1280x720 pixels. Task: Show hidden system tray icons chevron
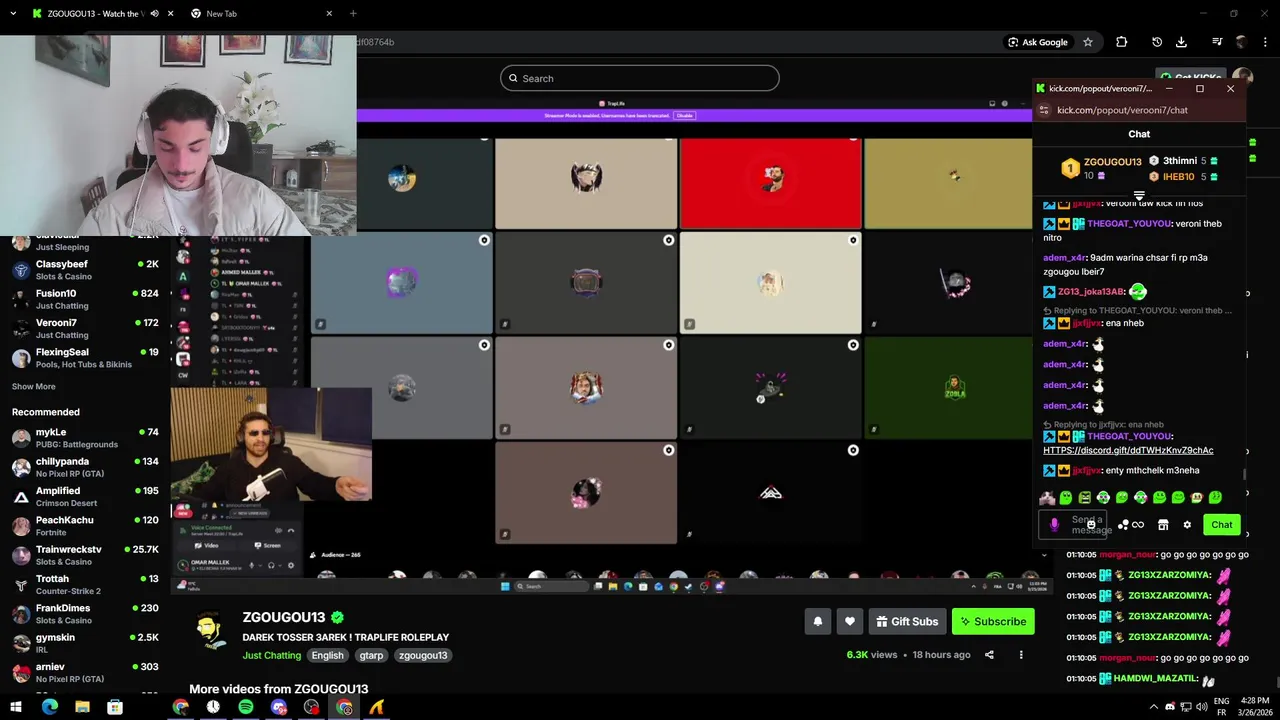[1153, 707]
